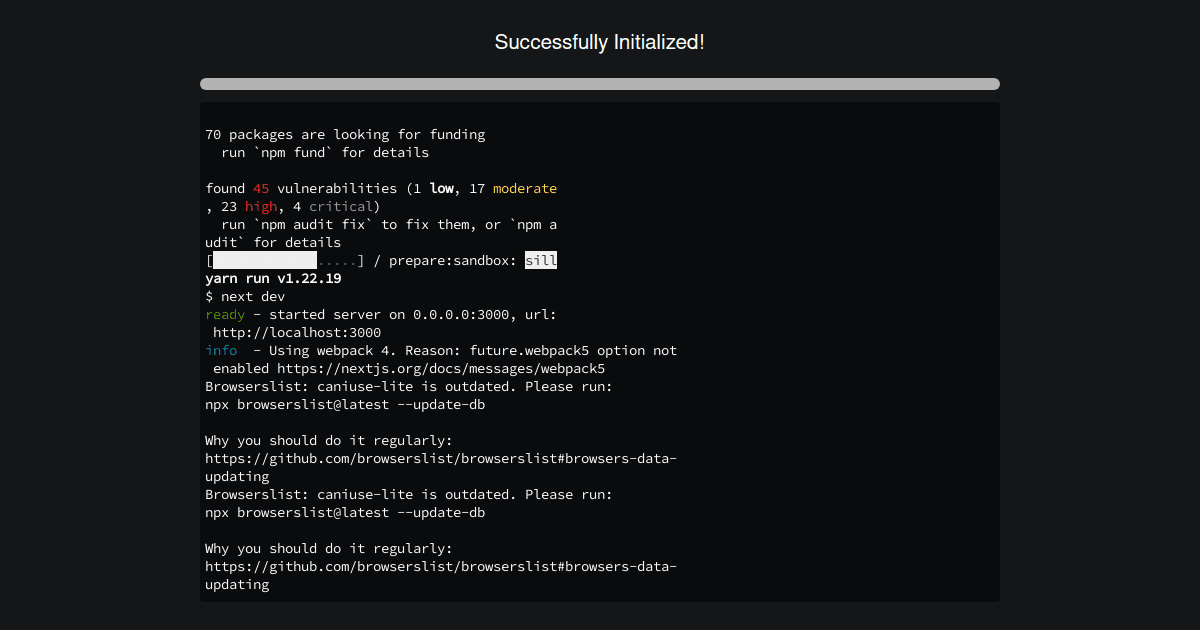Click the gray progress bar
1200x630 pixels.
(599, 84)
